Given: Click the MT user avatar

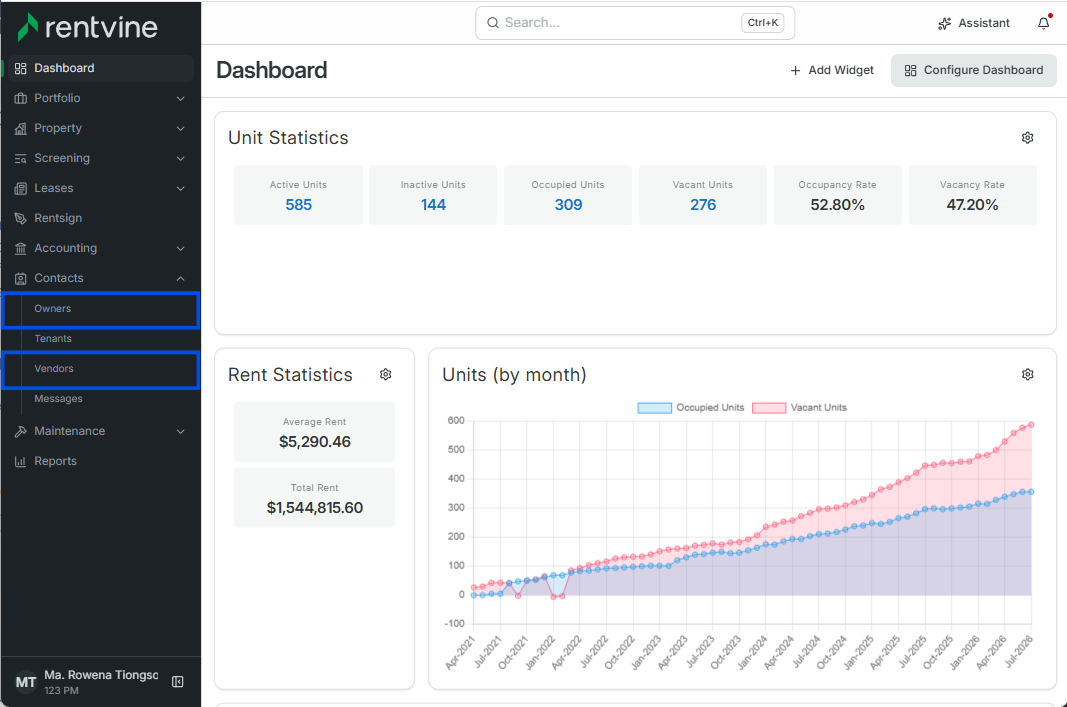Looking at the screenshot, I should (26, 682).
